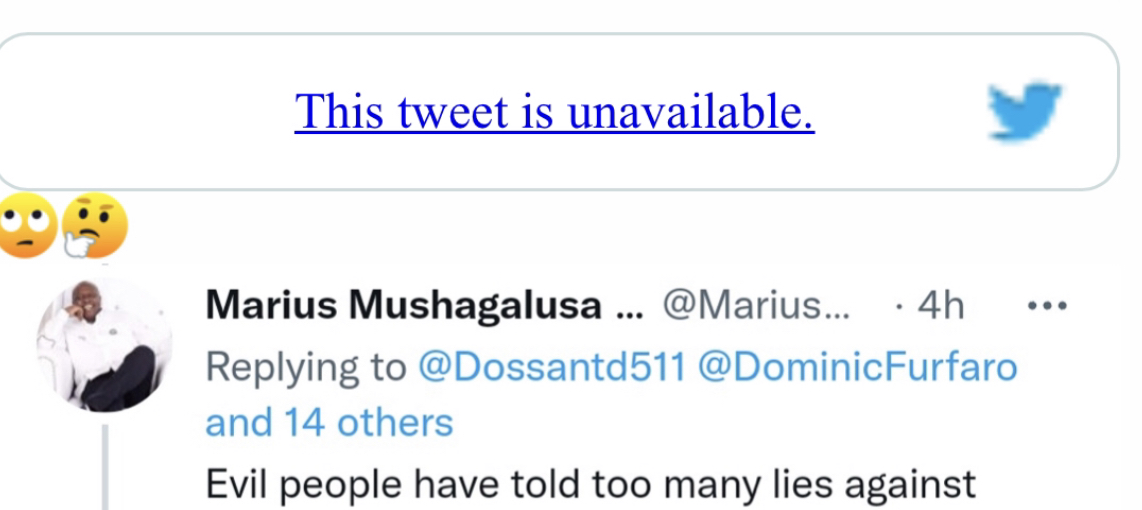Click the dot separator before 4h
This screenshot has height=510, width=1142.
point(897,306)
